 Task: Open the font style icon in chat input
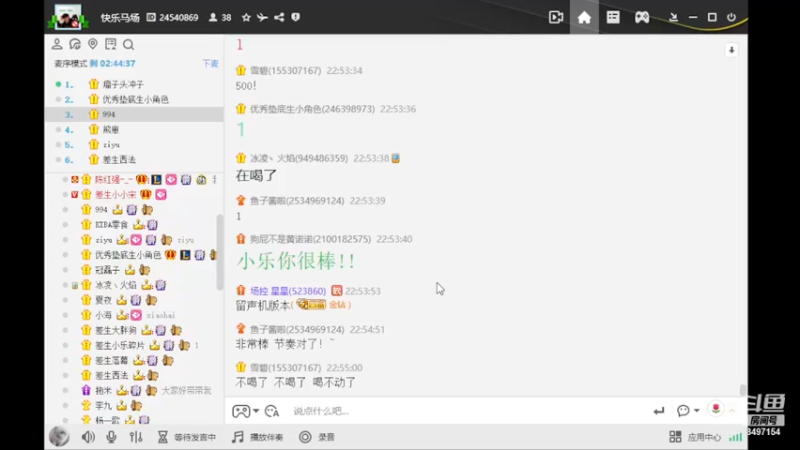272,411
